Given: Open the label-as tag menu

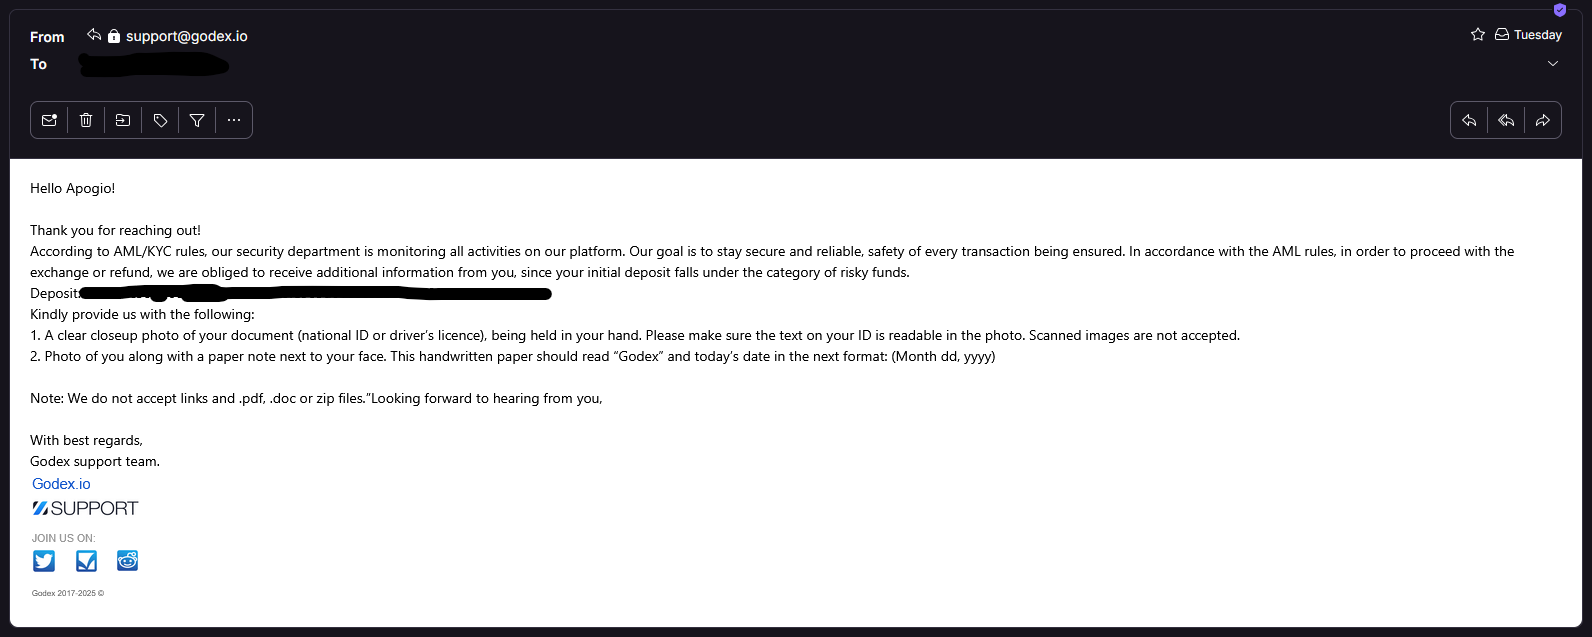Looking at the screenshot, I should [x=160, y=120].
